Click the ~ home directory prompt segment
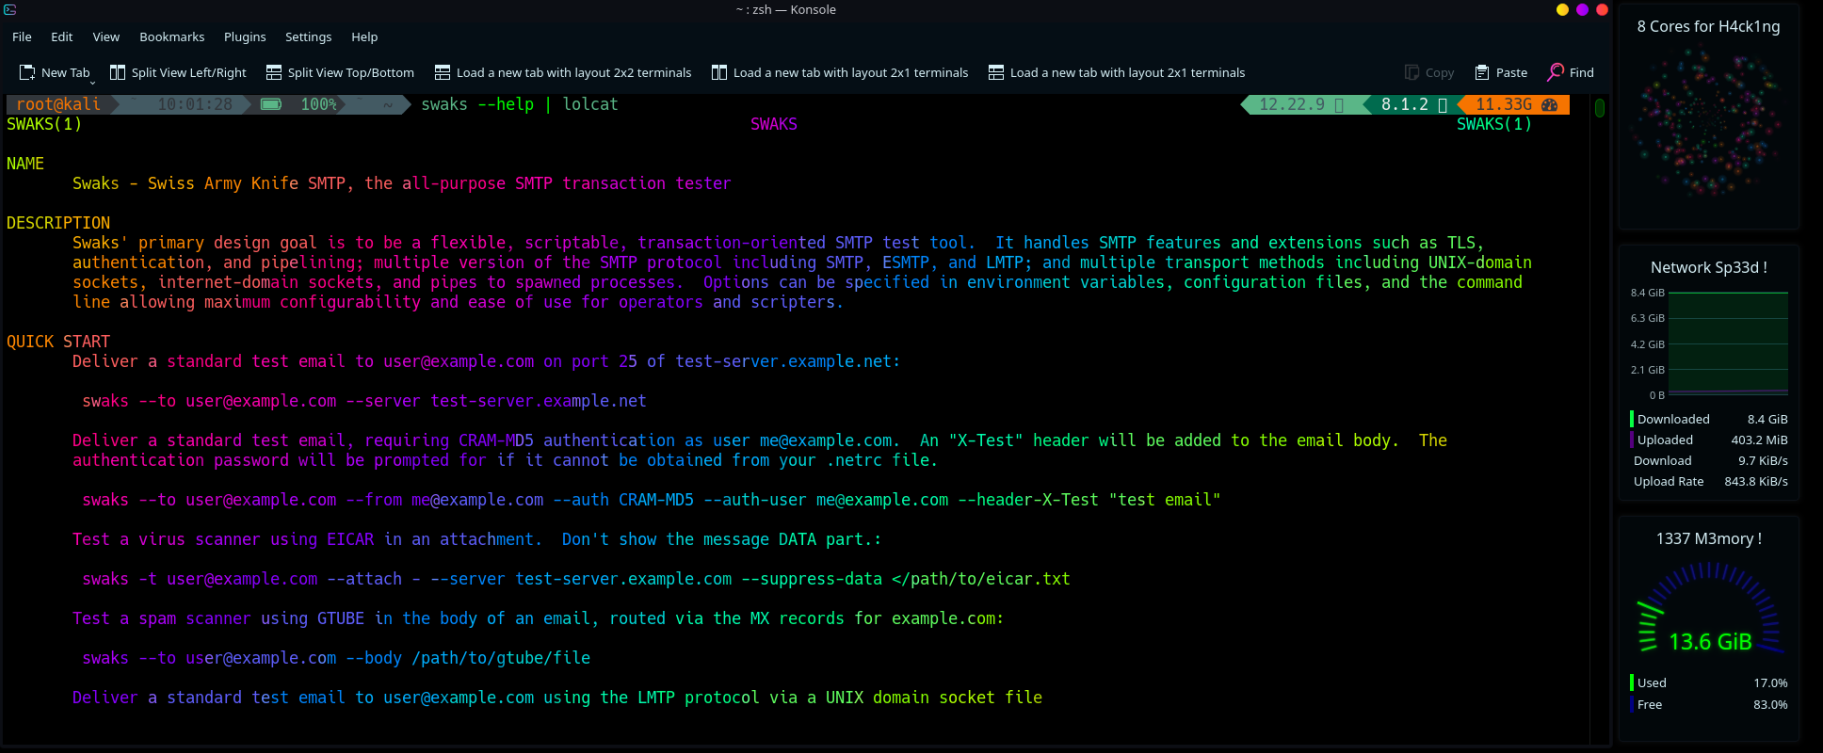 [x=388, y=104]
